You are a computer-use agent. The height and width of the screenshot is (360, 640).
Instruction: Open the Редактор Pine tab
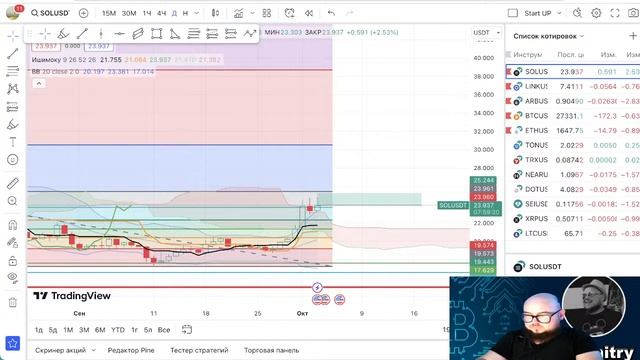(x=131, y=350)
